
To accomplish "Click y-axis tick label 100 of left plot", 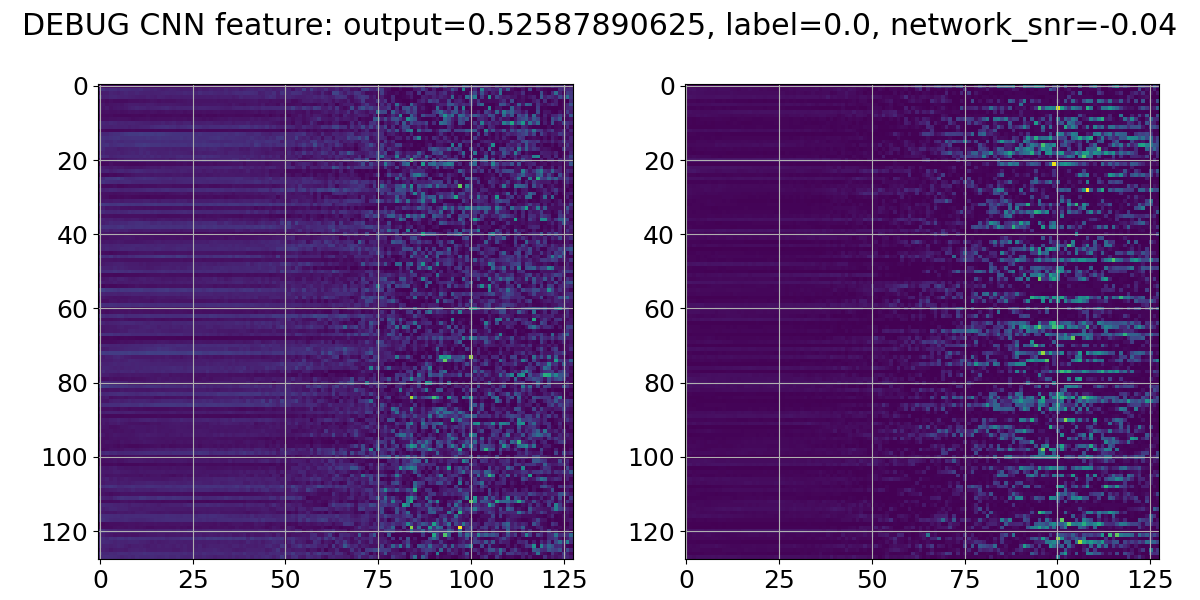I will coord(66,457).
